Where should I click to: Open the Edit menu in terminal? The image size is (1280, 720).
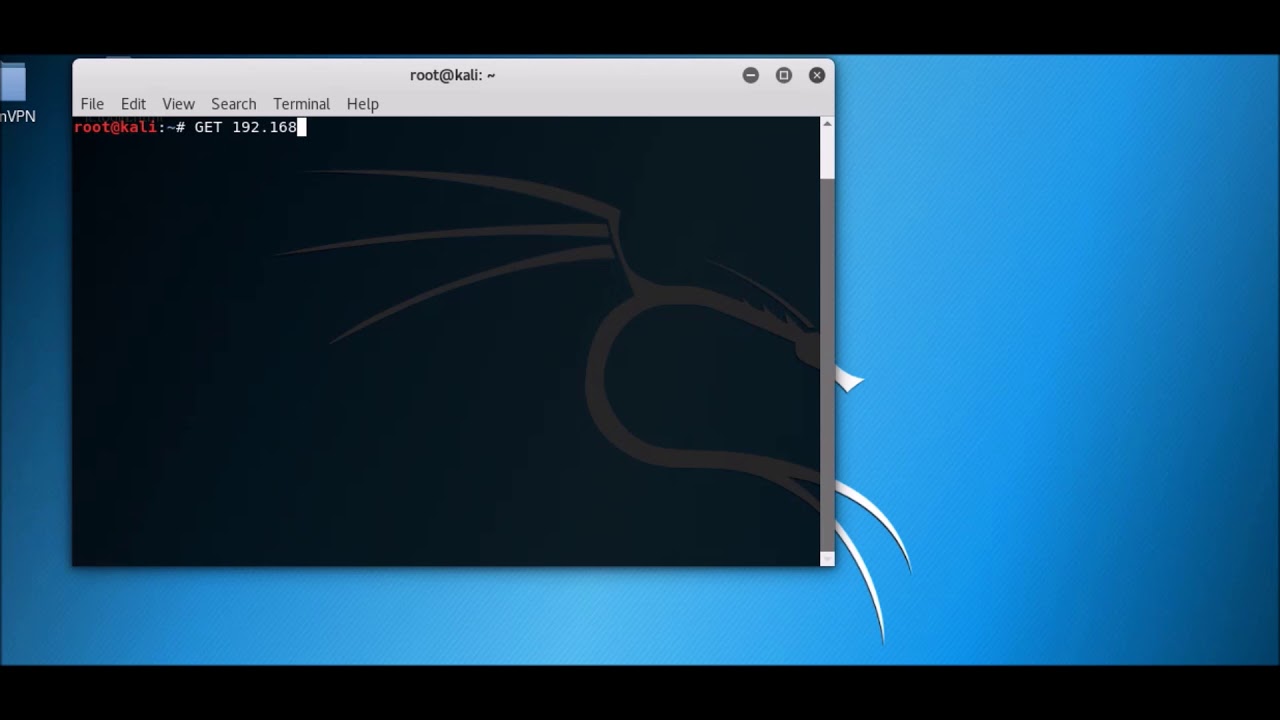[133, 104]
